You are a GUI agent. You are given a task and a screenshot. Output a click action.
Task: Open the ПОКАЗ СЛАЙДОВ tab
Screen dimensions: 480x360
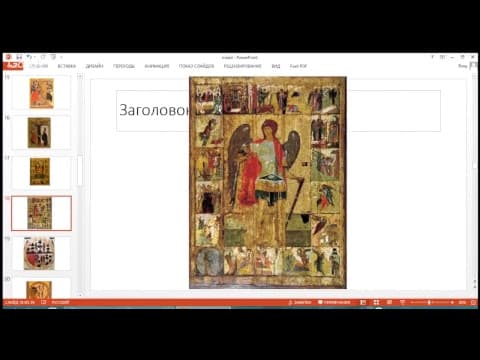tap(196, 66)
